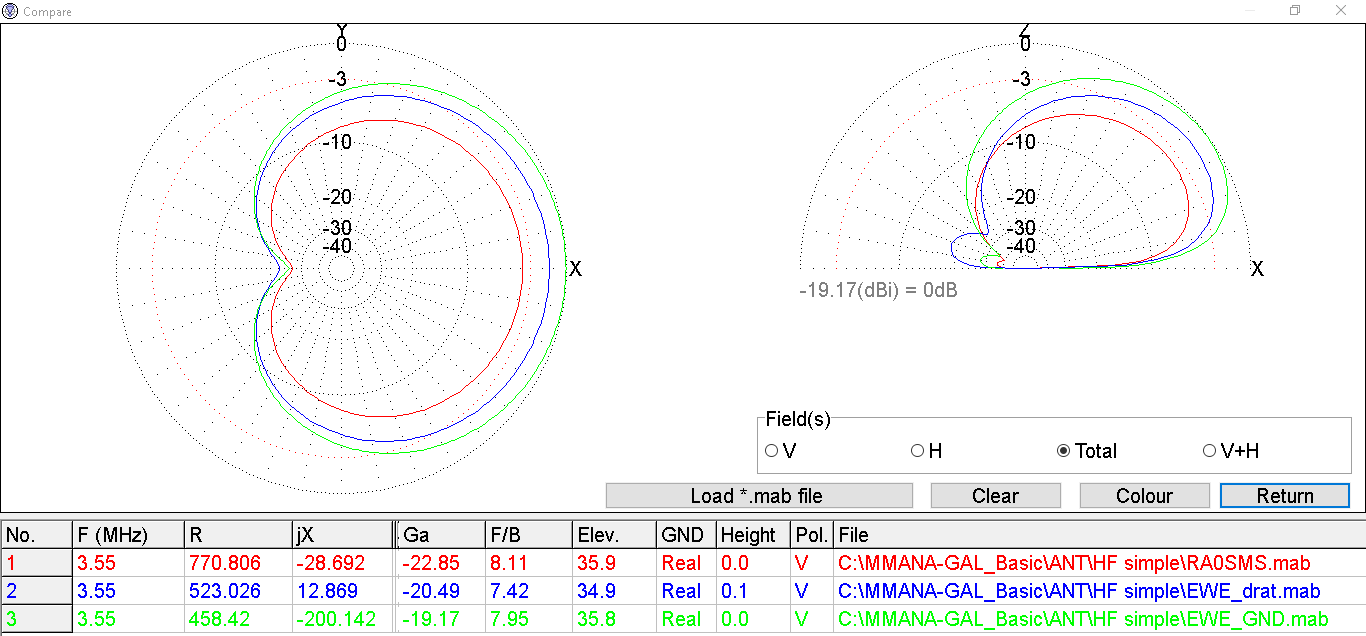Click the Clear button
The image size is (1366, 636).
pyautogui.click(x=995, y=496)
